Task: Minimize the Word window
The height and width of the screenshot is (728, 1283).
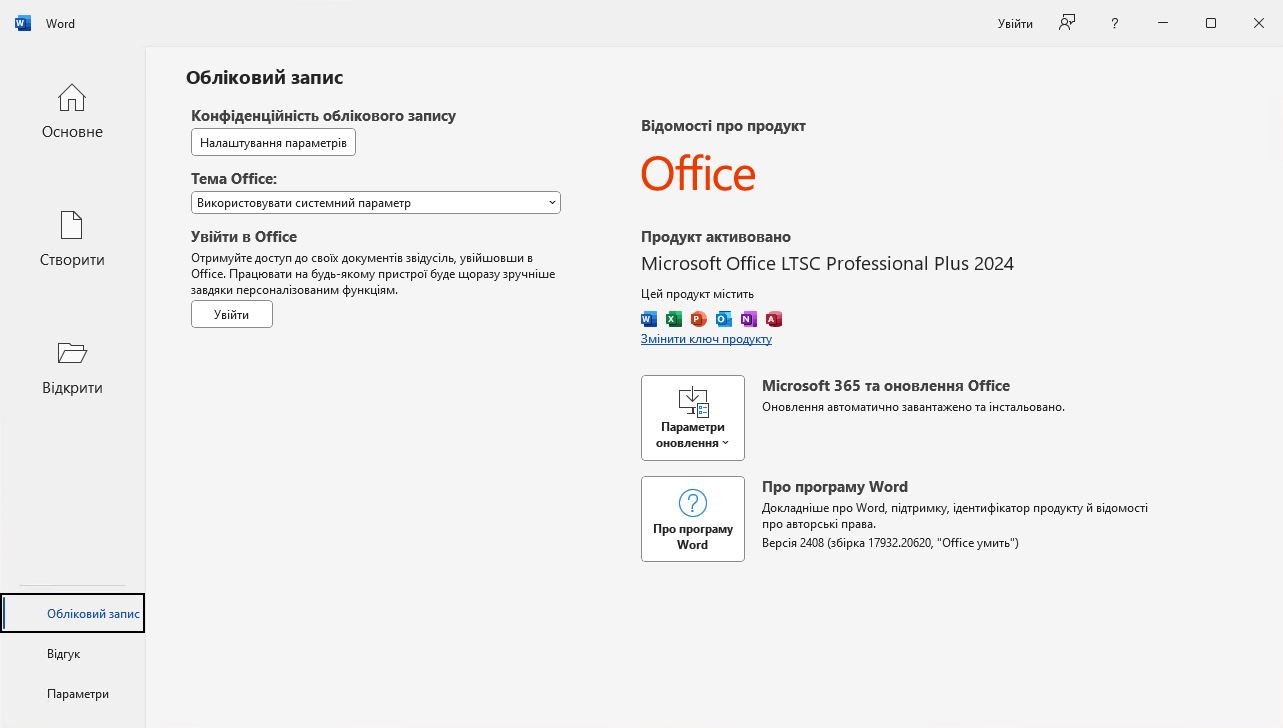Action: [x=1163, y=23]
